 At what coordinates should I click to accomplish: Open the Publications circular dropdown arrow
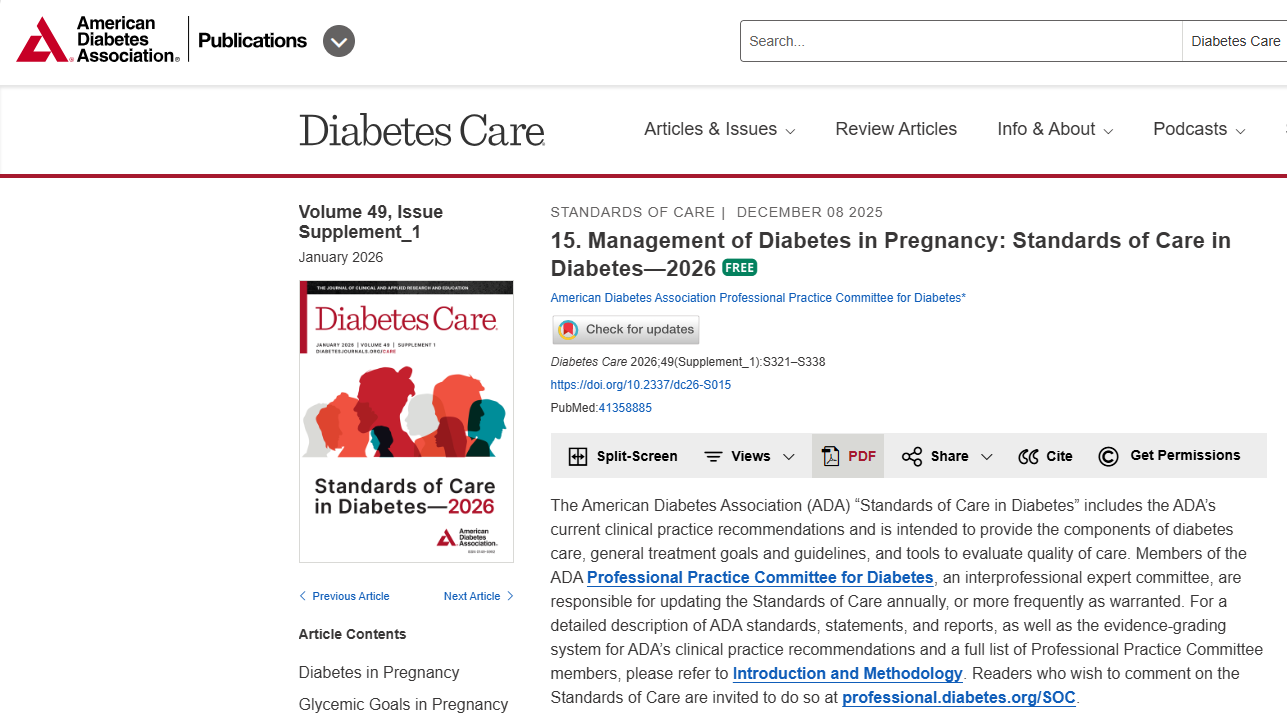[339, 41]
